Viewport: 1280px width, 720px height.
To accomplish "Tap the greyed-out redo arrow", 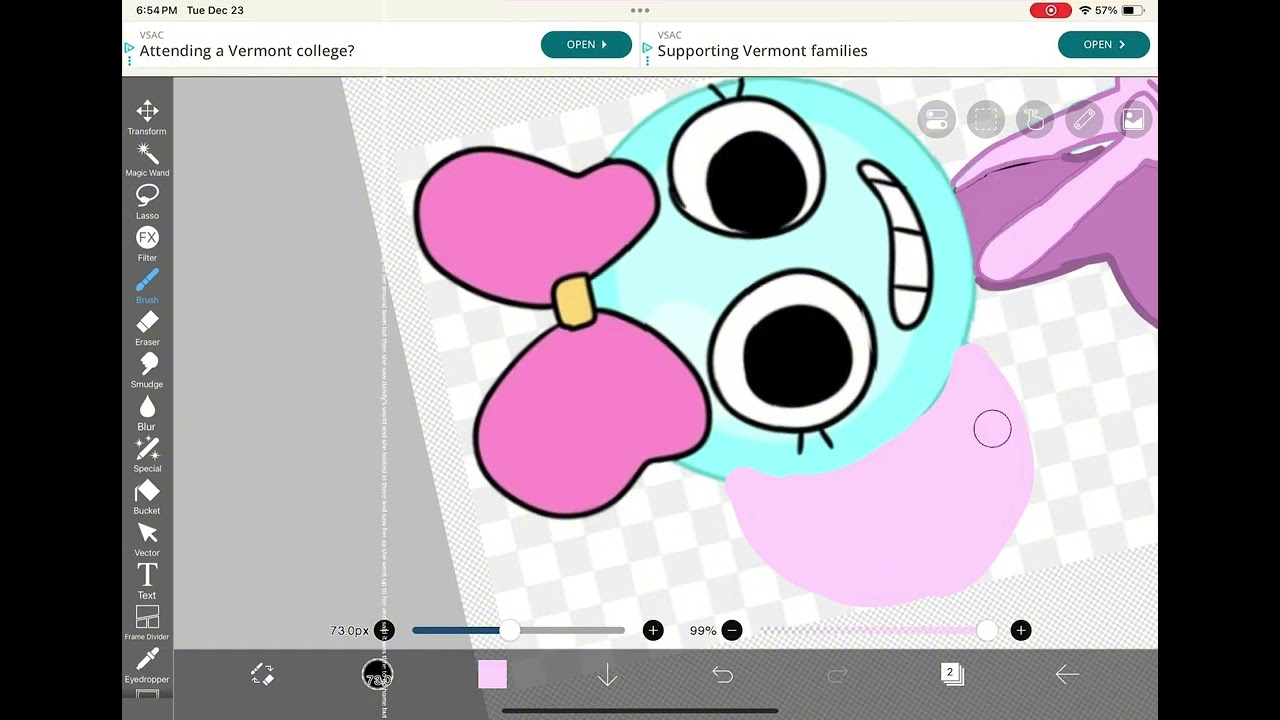I will pyautogui.click(x=838, y=675).
